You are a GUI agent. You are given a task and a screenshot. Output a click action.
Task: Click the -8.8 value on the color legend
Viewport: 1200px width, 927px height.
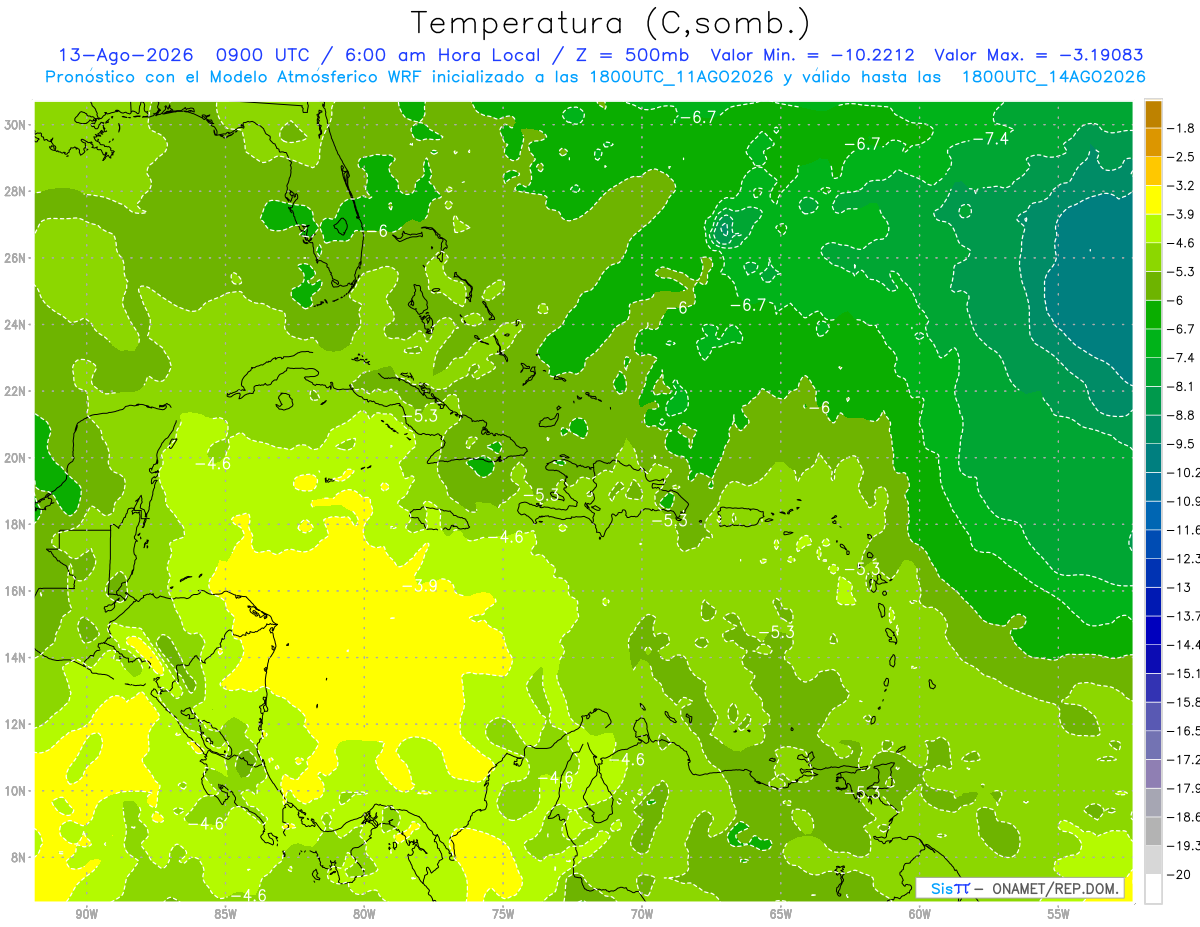tap(1181, 415)
